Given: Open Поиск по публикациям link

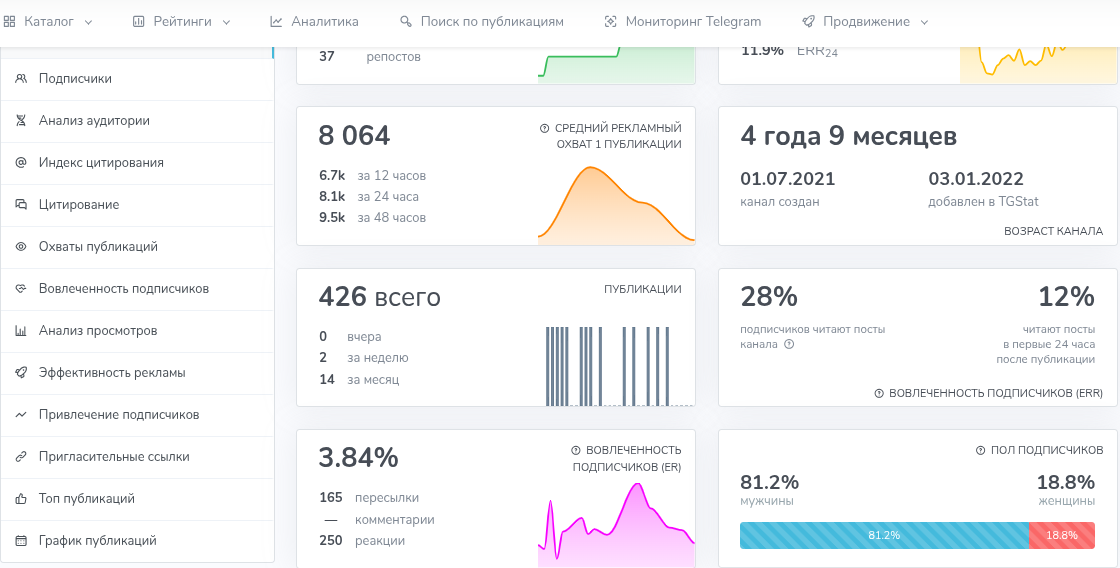Looking at the screenshot, I should pyautogui.click(x=482, y=21).
